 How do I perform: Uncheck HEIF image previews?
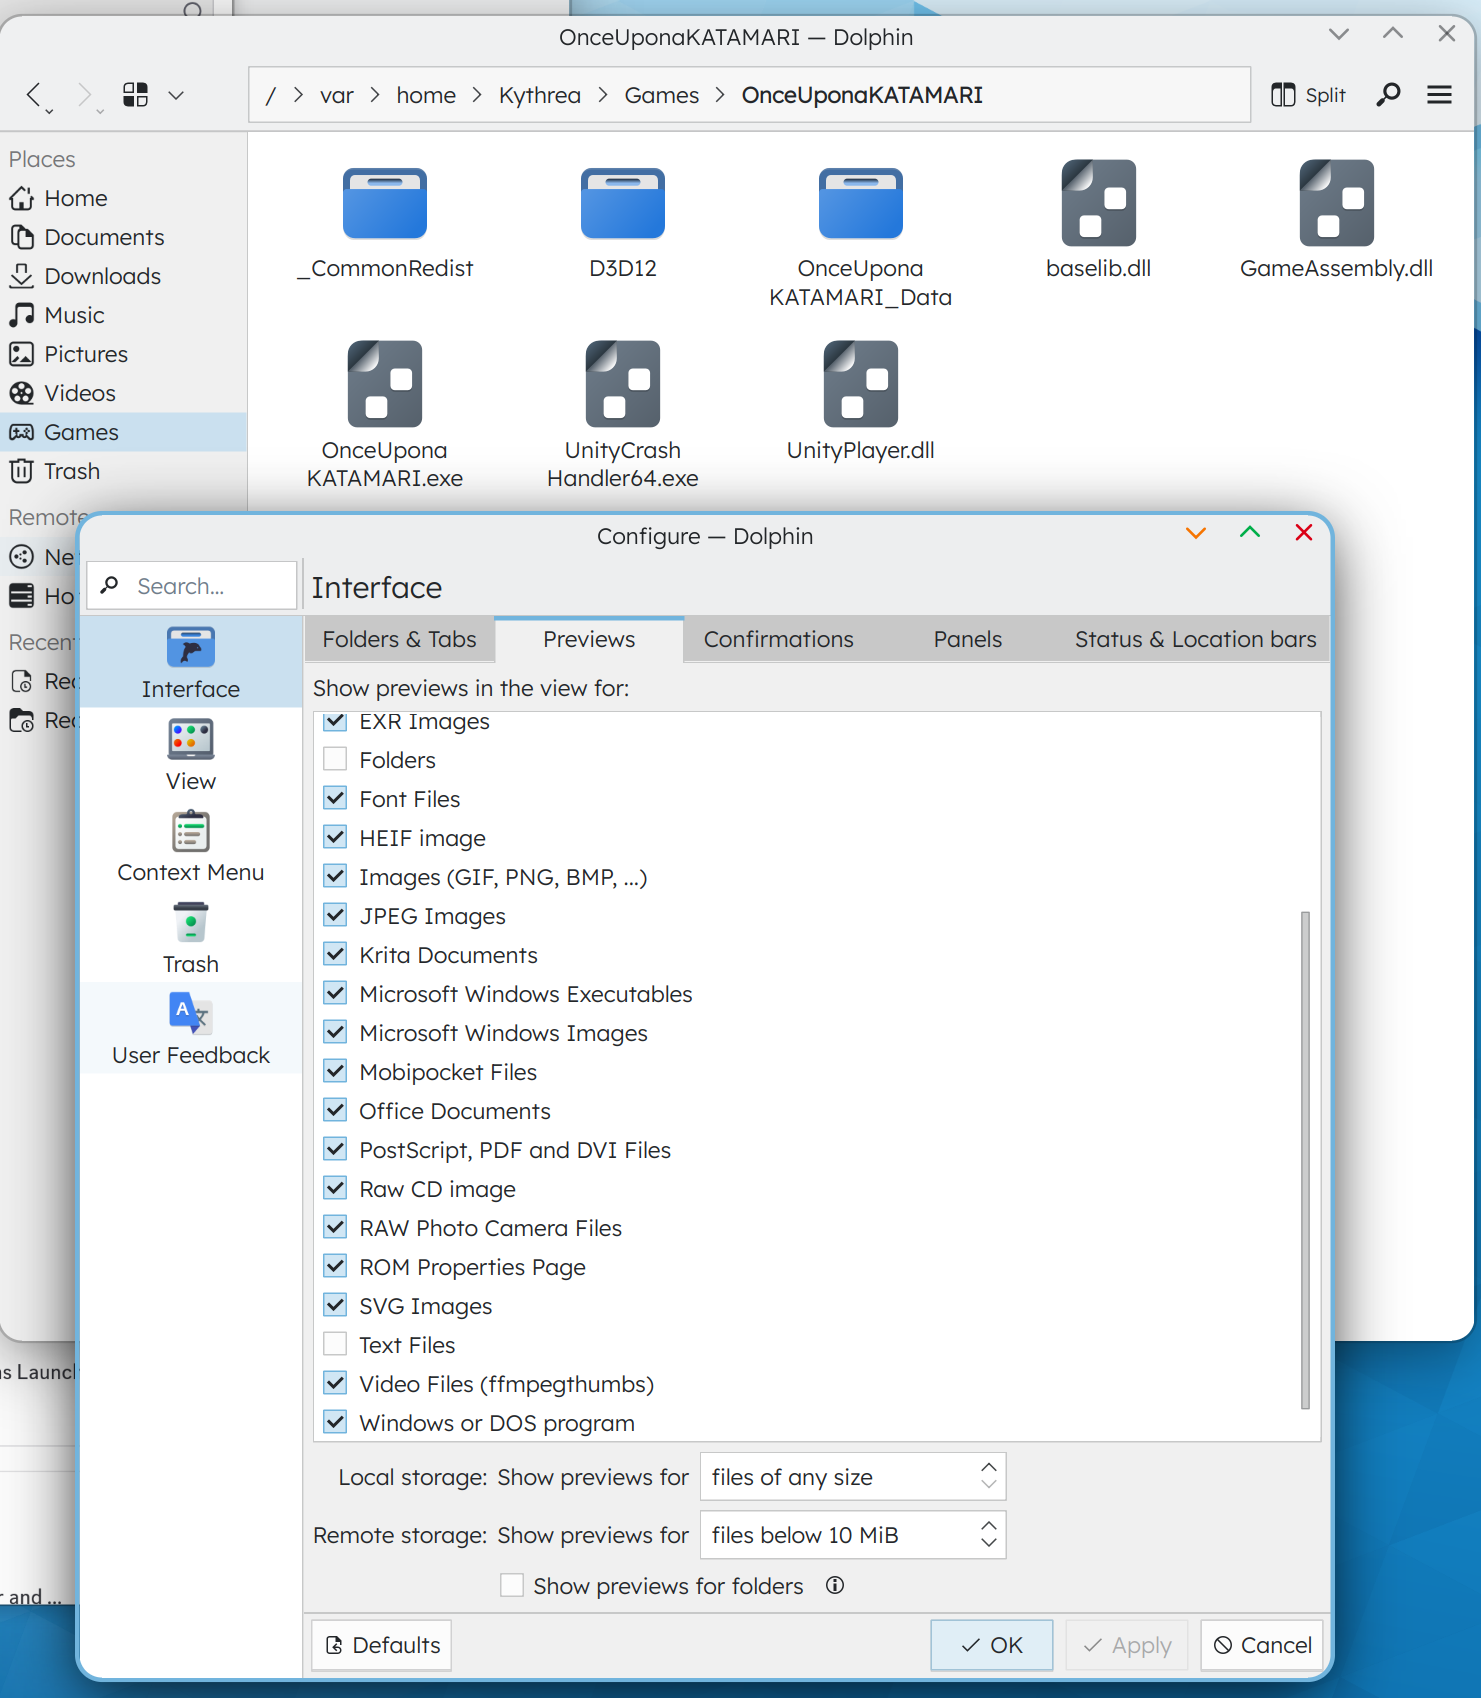pos(336,838)
